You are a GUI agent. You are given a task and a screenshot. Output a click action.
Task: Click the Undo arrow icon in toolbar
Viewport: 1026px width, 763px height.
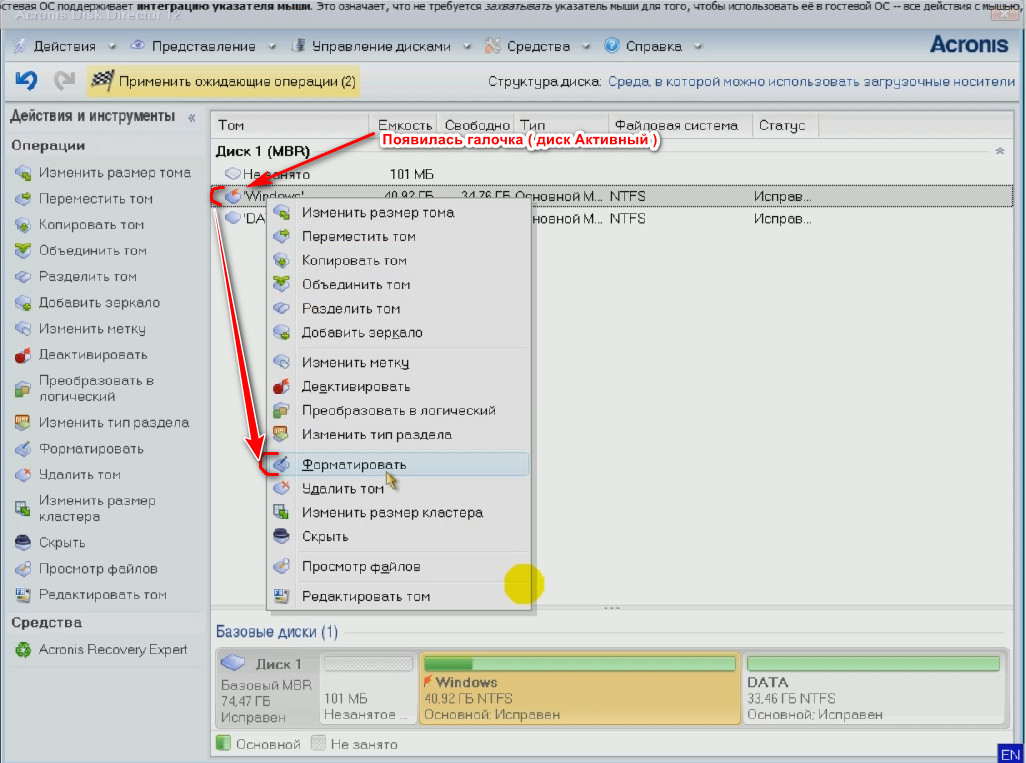tap(26, 80)
